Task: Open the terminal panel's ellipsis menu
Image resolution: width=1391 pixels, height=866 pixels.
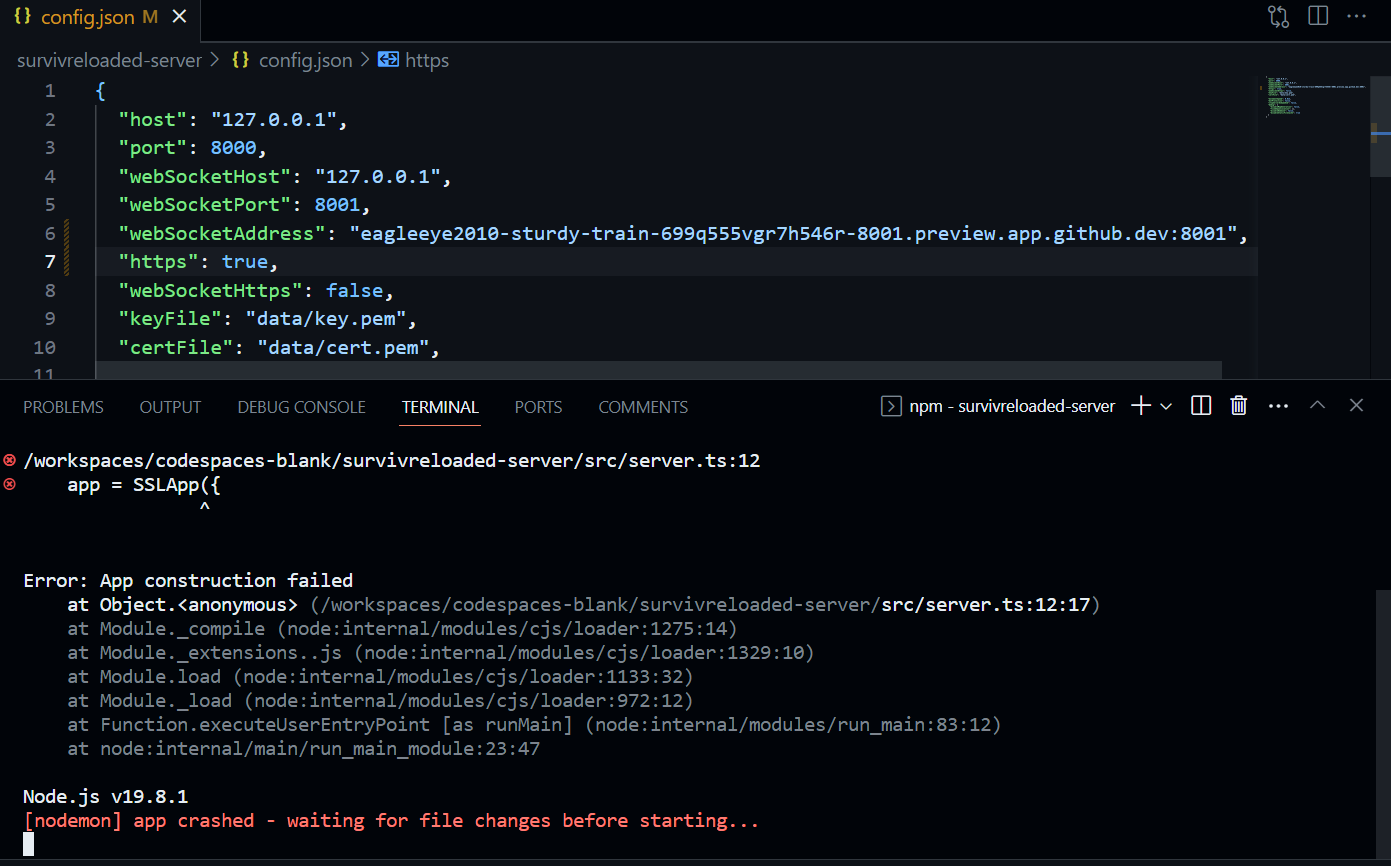Action: point(1278,406)
